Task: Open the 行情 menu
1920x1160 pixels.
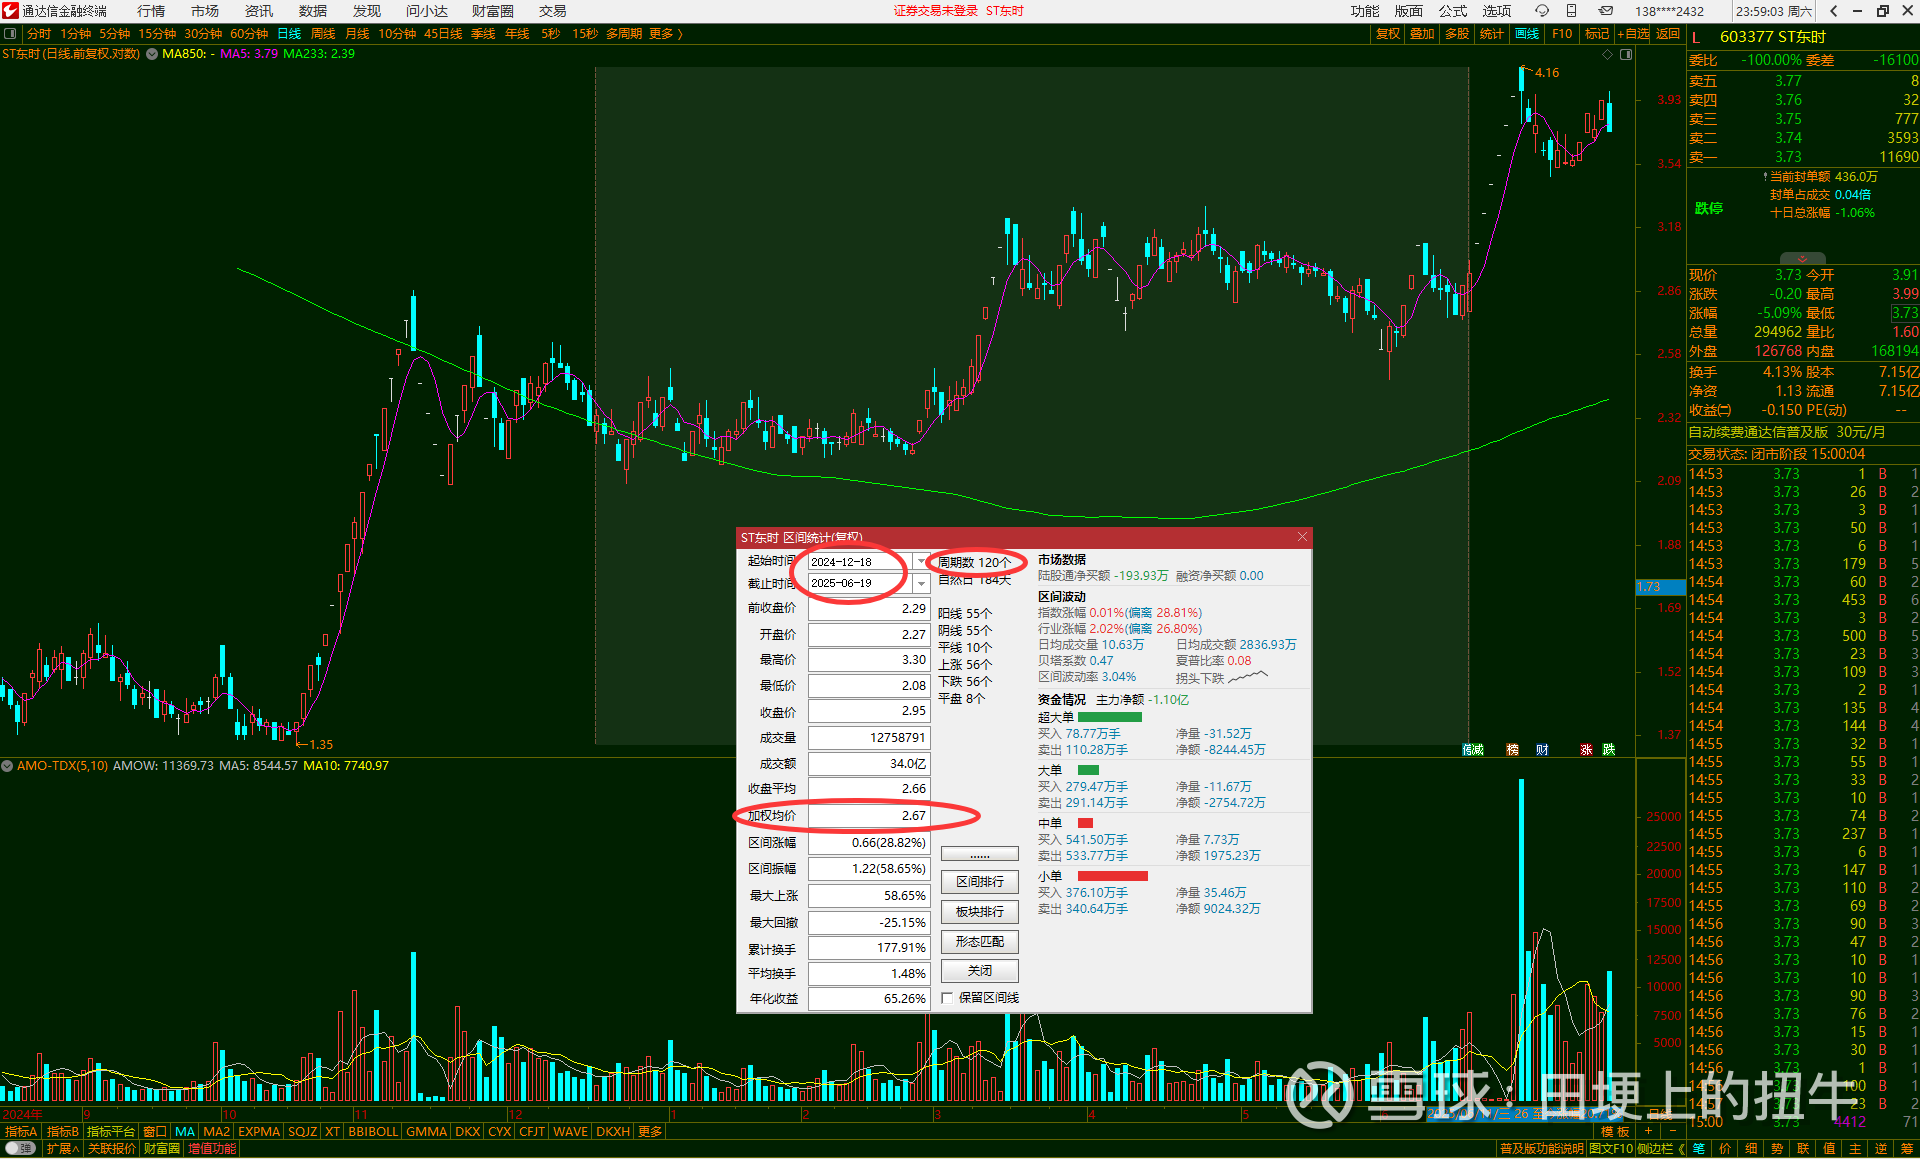Action: (x=151, y=11)
